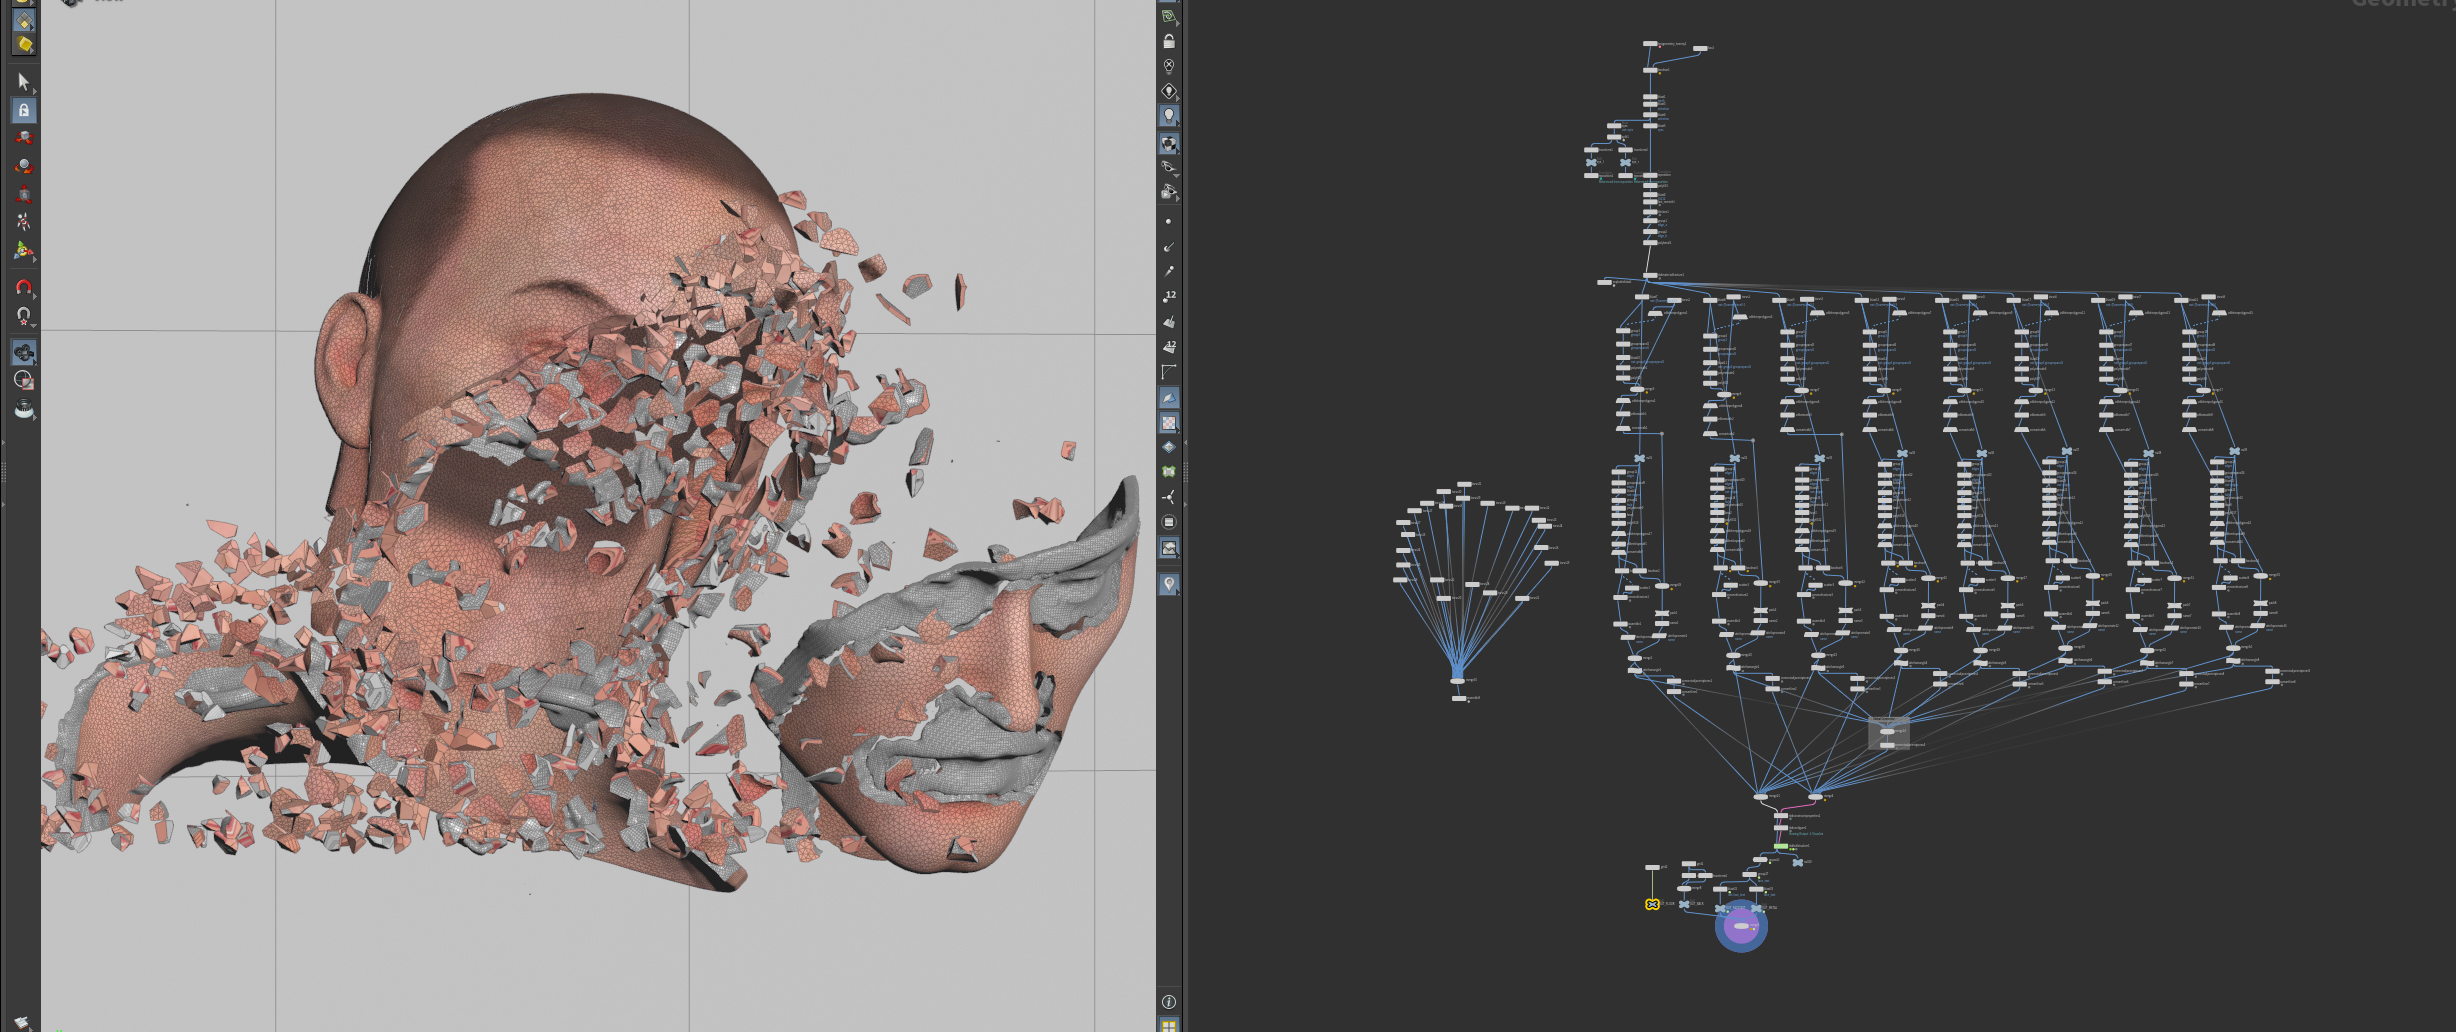This screenshot has height=1032, width=2456.
Task: Toggle the headlight bulb display option
Action: tap(1169, 116)
